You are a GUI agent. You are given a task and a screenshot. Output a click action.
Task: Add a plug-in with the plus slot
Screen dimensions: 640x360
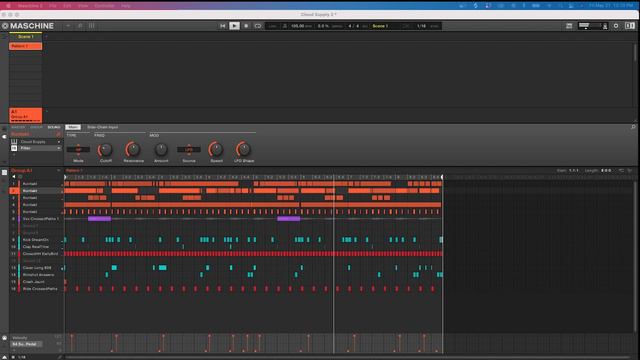pos(14,155)
